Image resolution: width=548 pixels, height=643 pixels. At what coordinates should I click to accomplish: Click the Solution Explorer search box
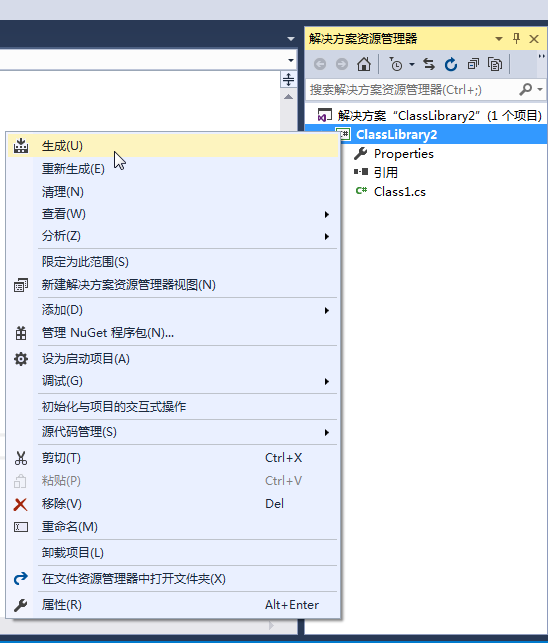[x=412, y=89]
